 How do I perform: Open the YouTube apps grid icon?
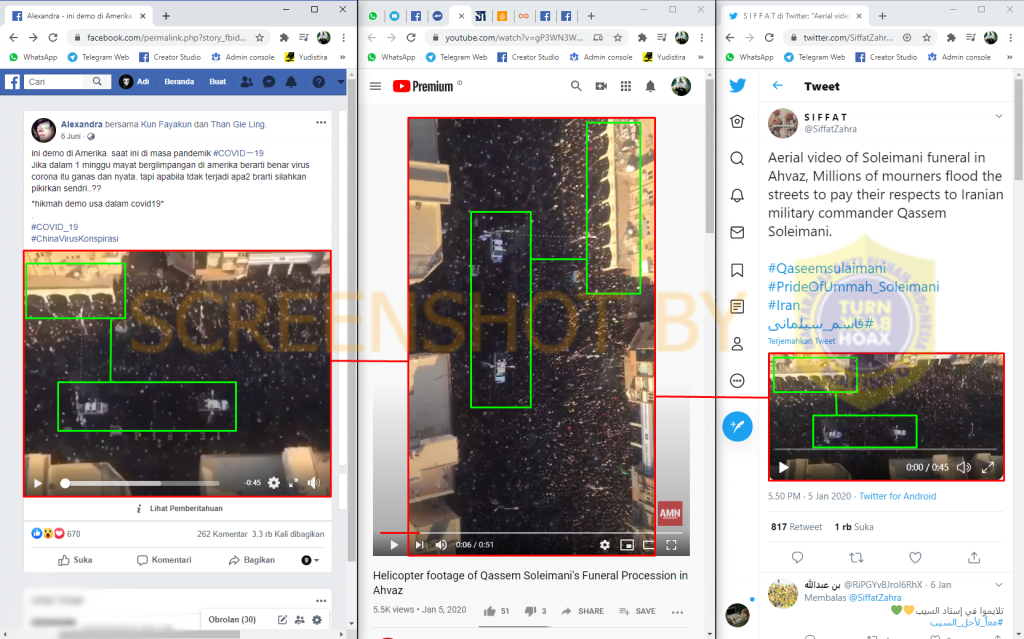[x=626, y=87]
